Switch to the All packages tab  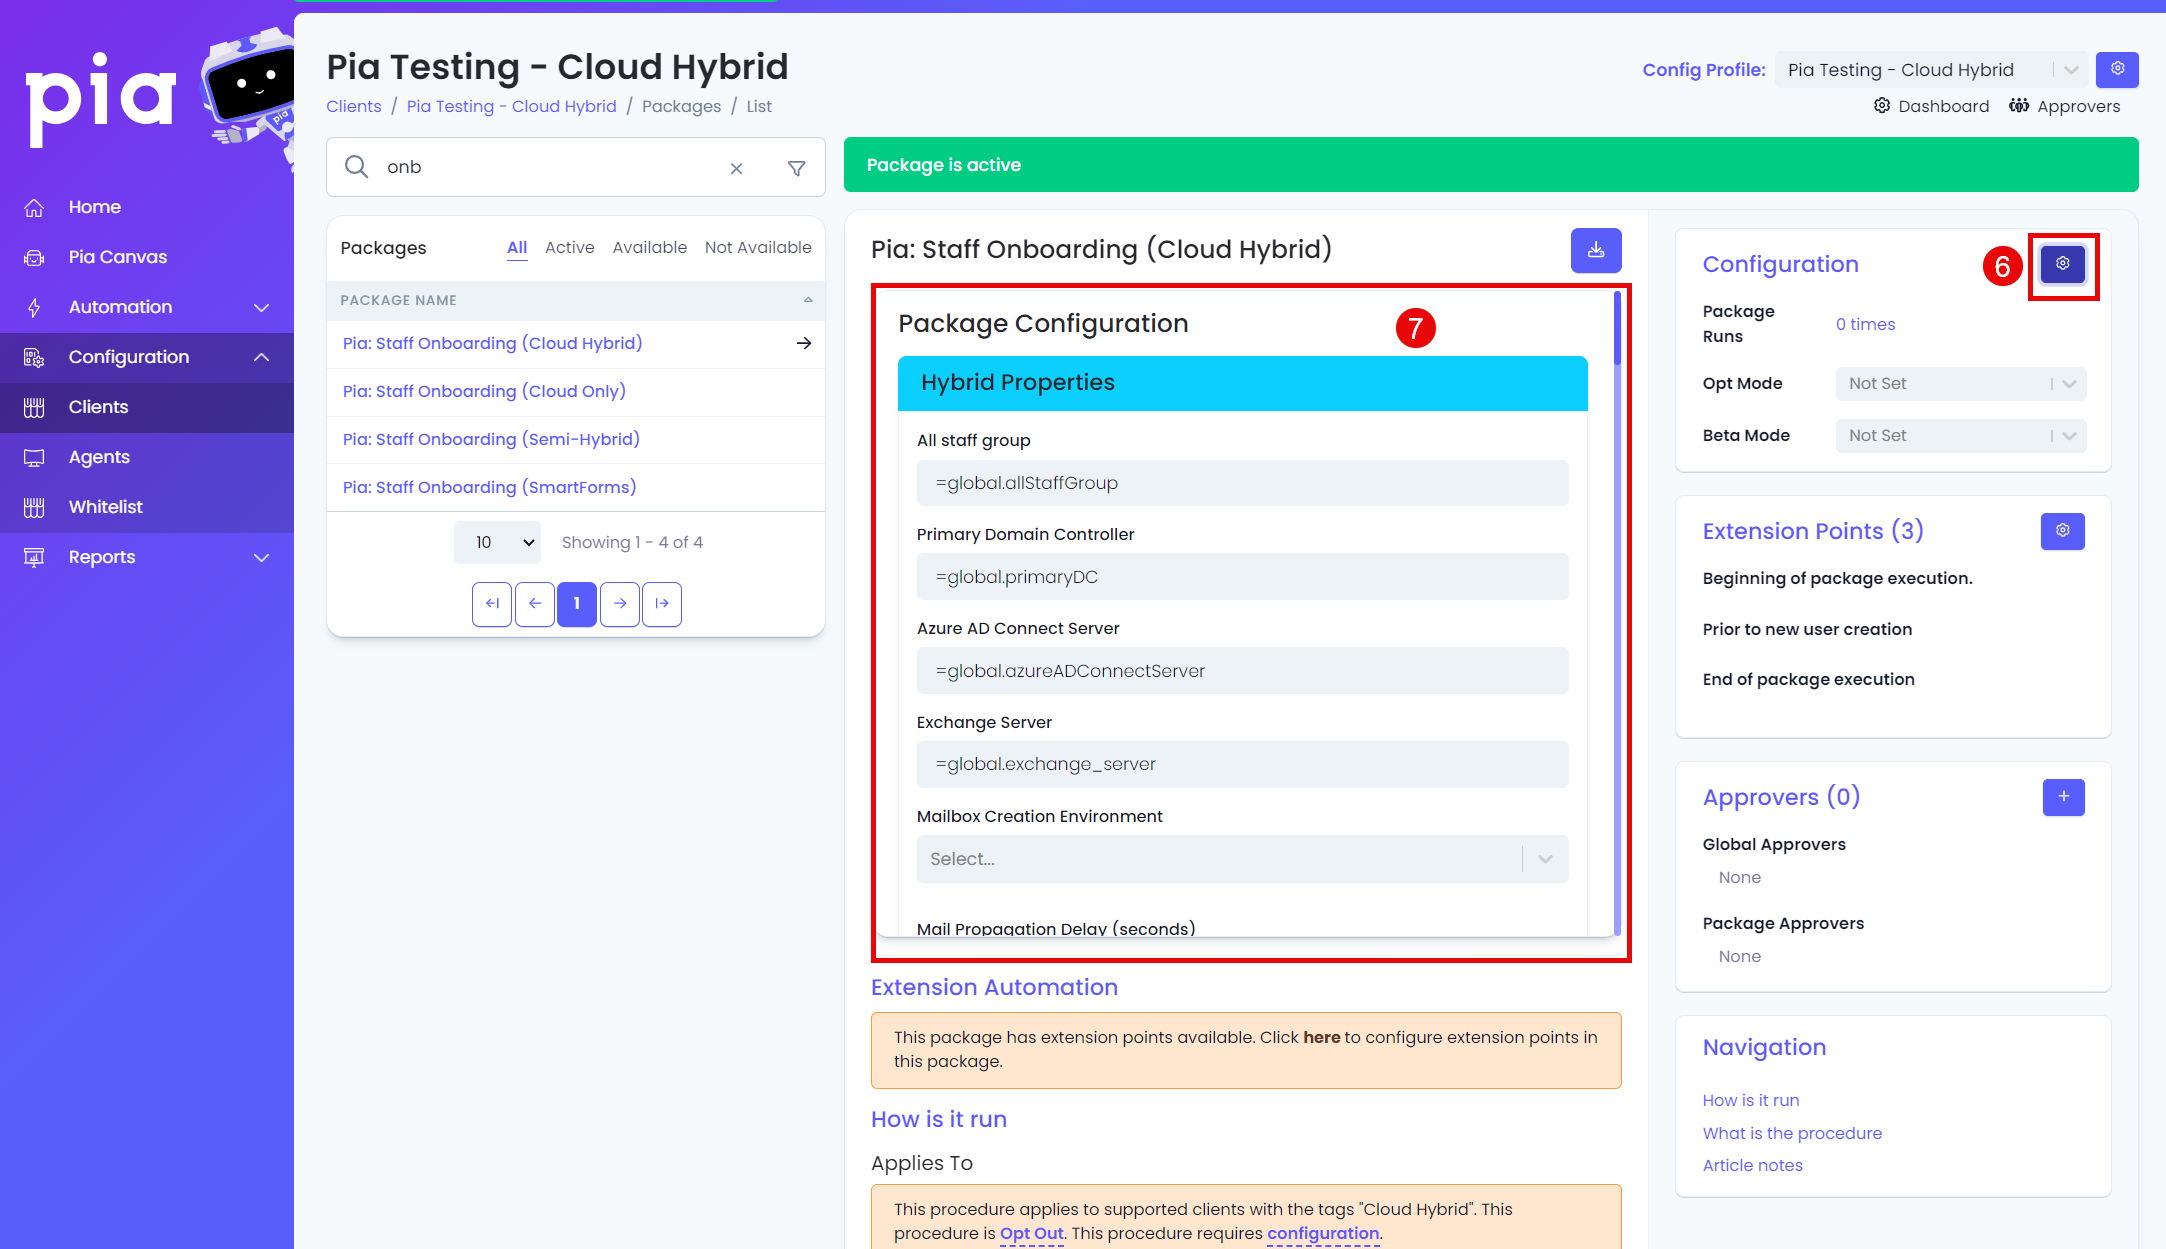517,247
